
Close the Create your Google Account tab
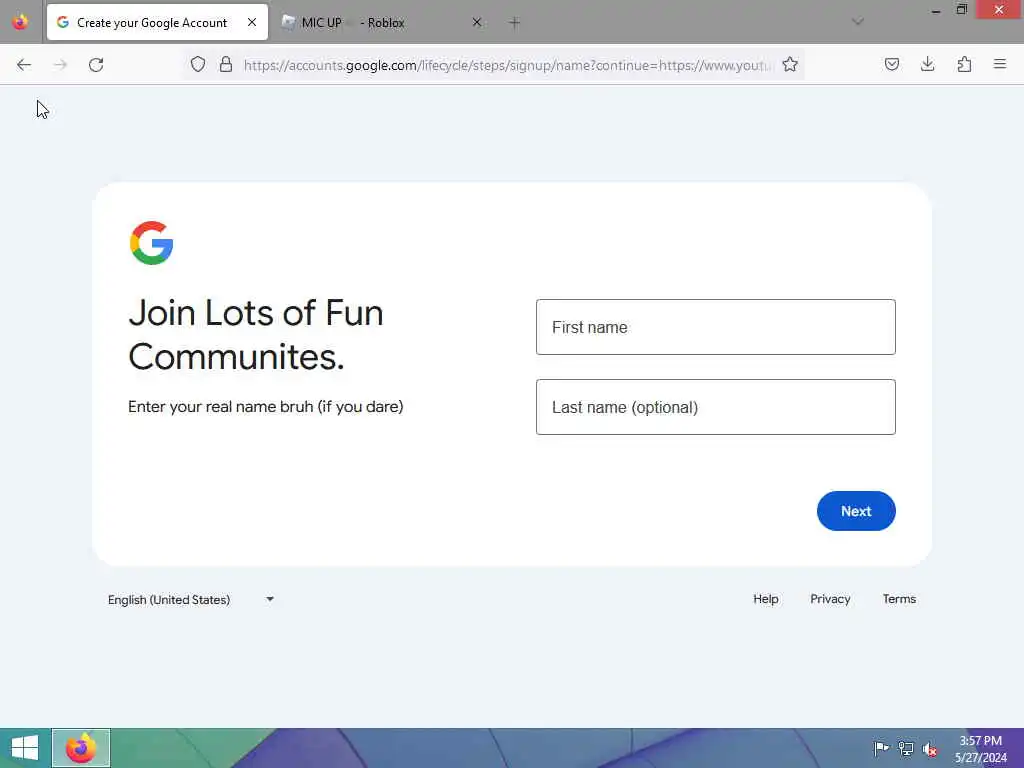coord(252,22)
